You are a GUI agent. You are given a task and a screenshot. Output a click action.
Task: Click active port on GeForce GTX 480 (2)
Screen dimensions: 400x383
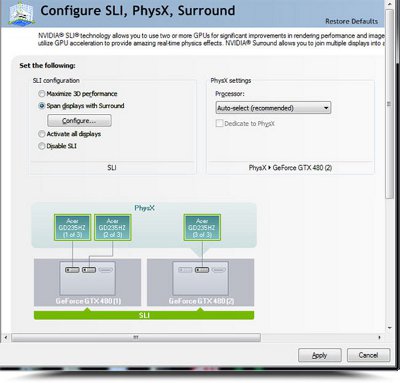[202, 270]
